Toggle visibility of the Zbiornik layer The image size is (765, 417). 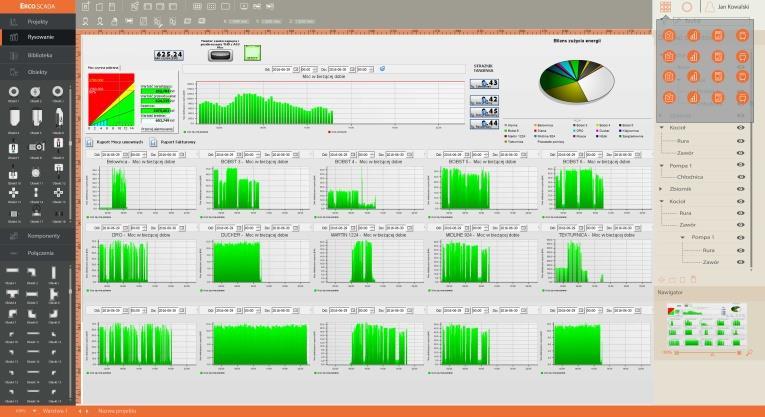tap(741, 189)
